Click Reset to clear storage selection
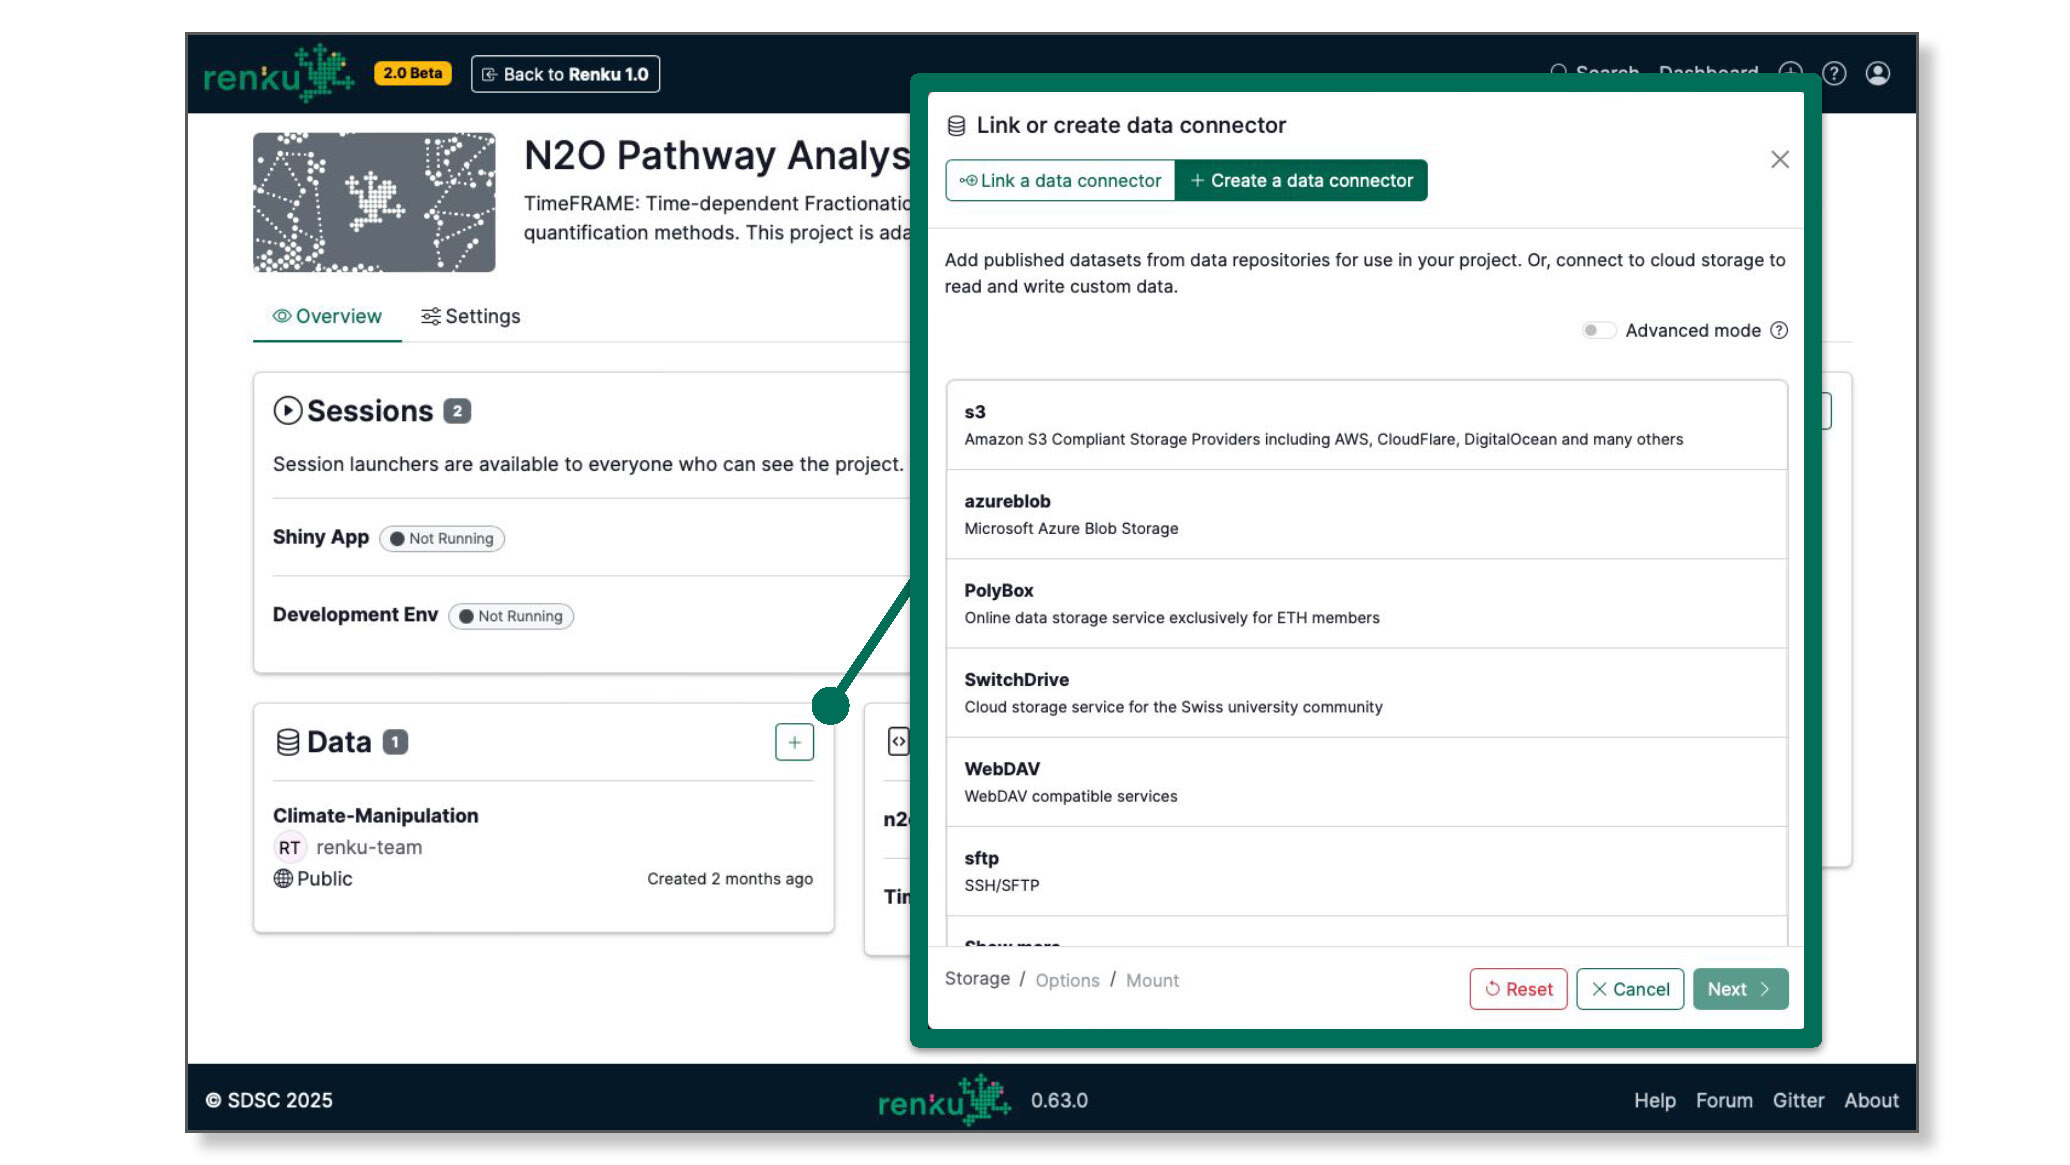The height and width of the screenshot is (1165, 2070). click(x=1517, y=987)
